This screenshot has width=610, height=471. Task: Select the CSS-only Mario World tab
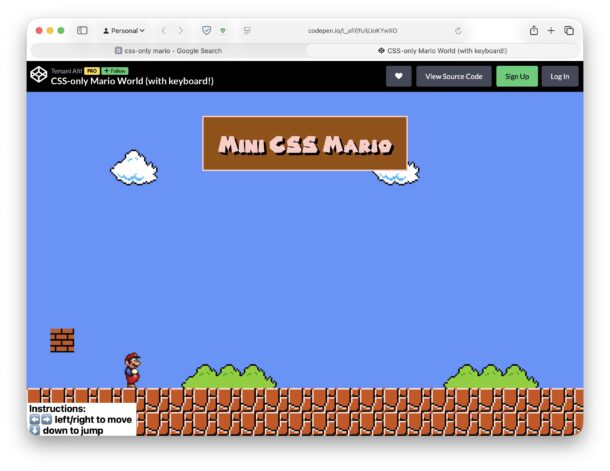[442, 50]
